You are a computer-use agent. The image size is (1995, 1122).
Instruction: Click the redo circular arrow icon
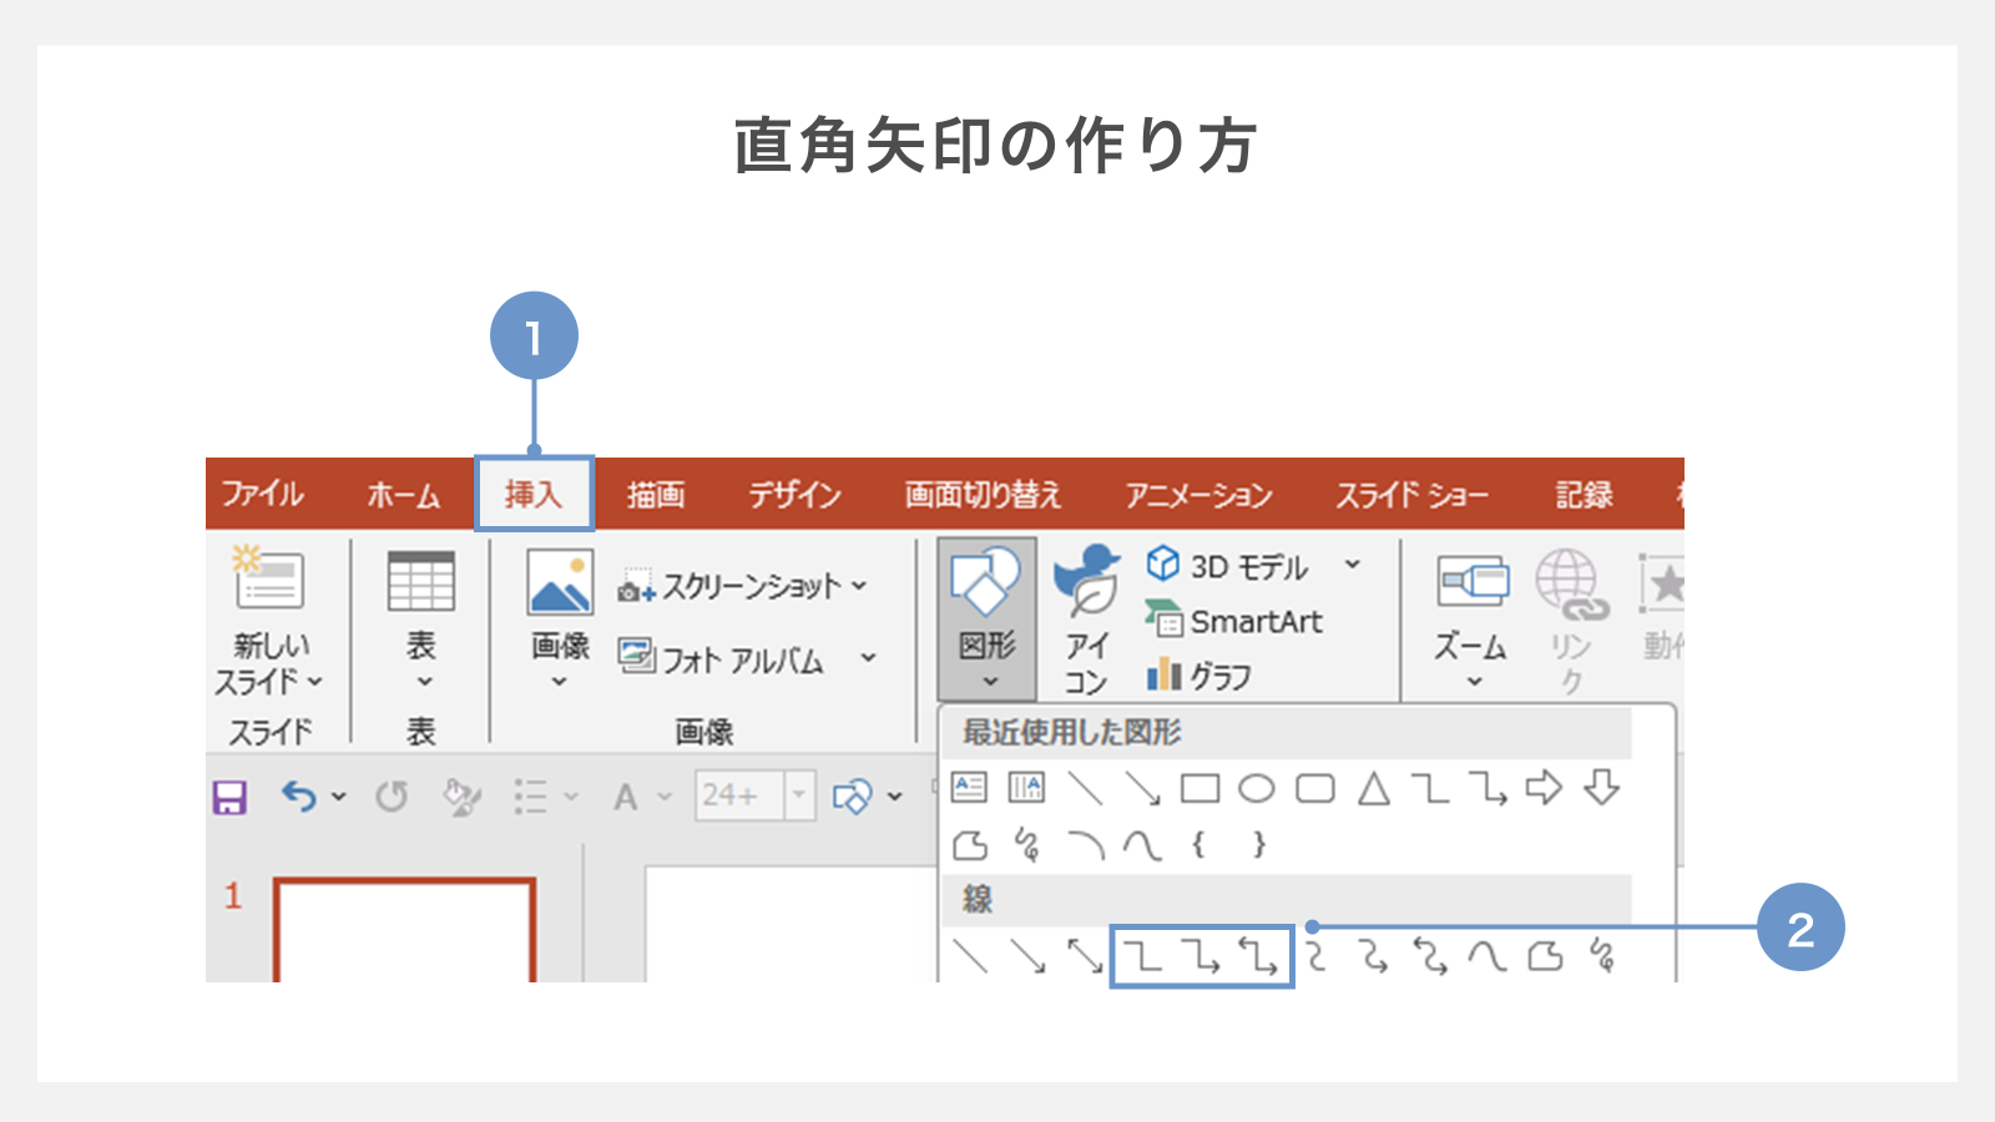[x=392, y=796]
